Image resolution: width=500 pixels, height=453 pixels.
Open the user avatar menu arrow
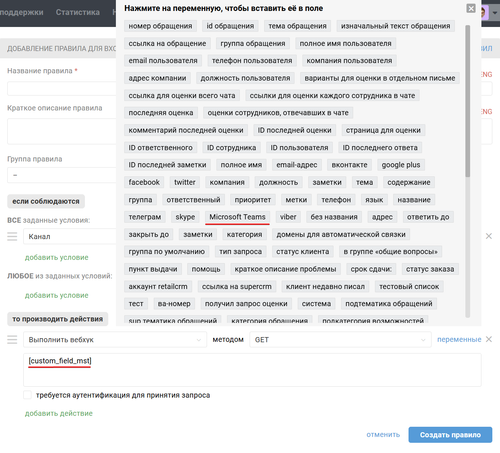(x=495, y=13)
